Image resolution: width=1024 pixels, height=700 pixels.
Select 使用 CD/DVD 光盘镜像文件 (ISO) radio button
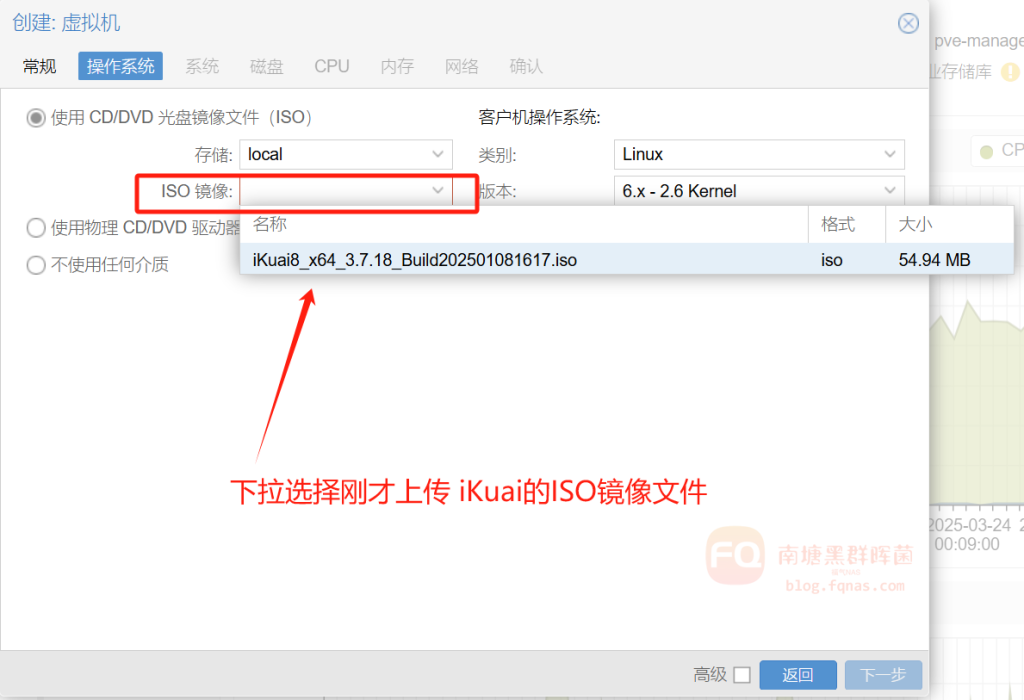pyautogui.click(x=36, y=118)
